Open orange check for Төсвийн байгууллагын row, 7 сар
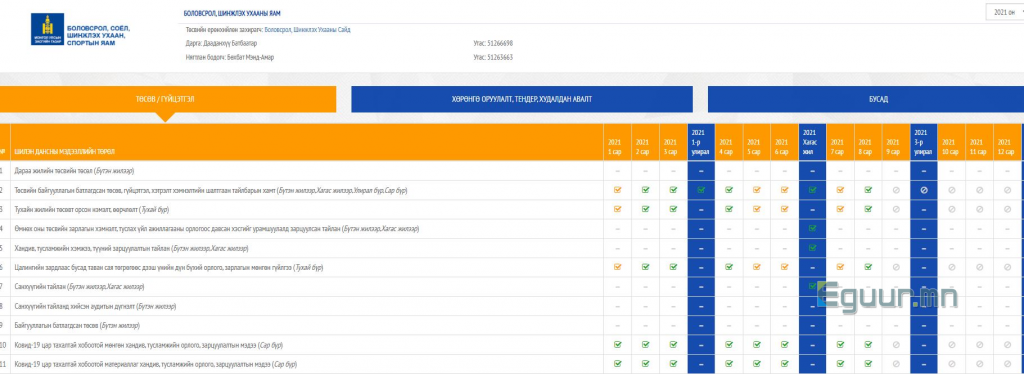1024x374 pixels. [x=840, y=190]
